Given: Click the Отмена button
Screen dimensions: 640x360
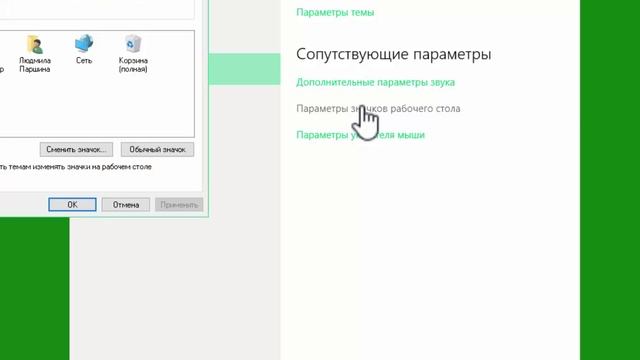Looking at the screenshot, I should click(126, 204).
